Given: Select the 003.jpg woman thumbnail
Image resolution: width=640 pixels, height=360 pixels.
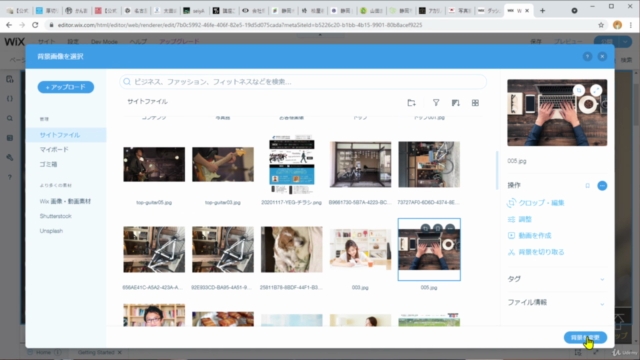Looking at the screenshot, I should pyautogui.click(x=360, y=249).
